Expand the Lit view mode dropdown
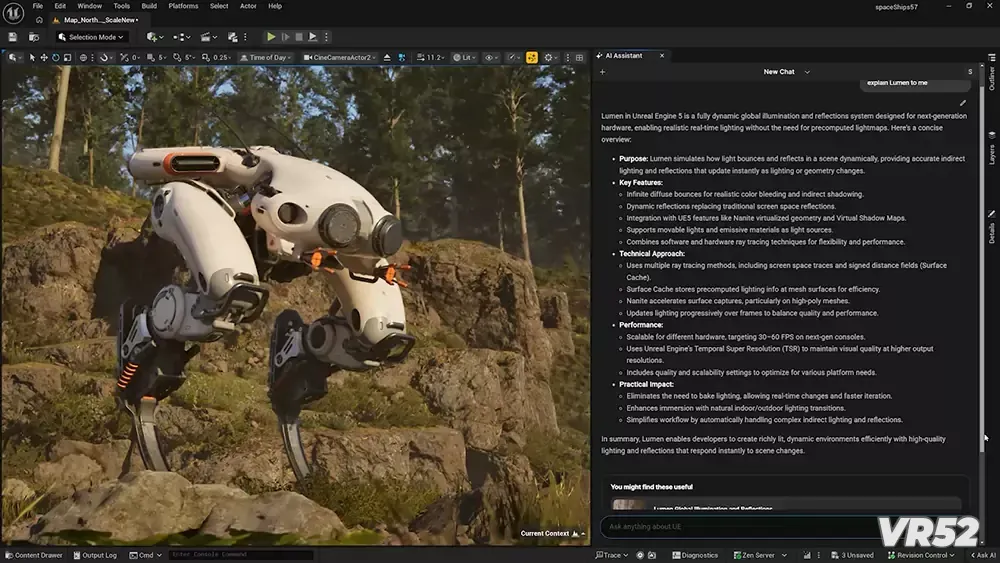 click(464, 58)
